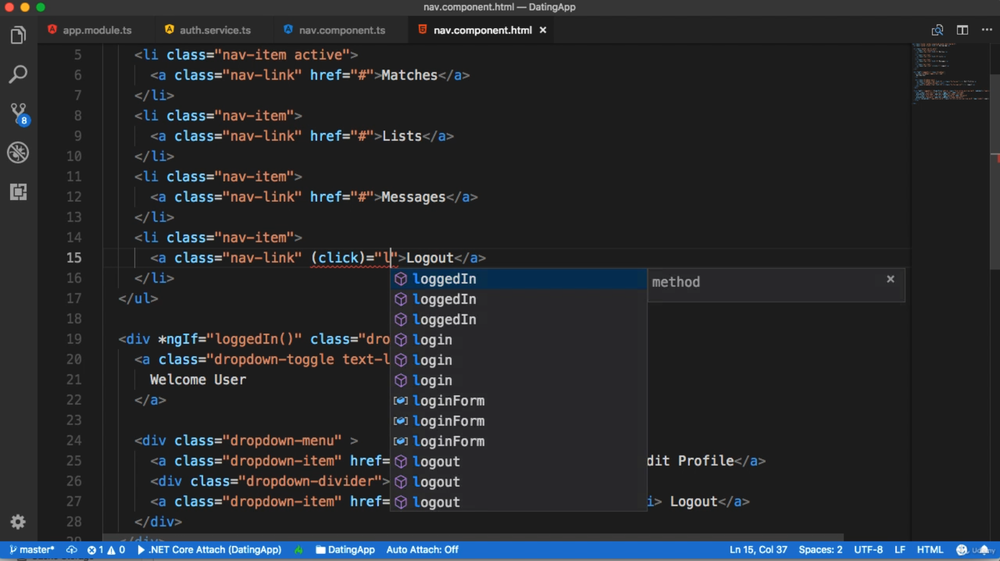The height and width of the screenshot is (561, 1000).
Task: Click line number 15 in gutter
Action: point(74,258)
